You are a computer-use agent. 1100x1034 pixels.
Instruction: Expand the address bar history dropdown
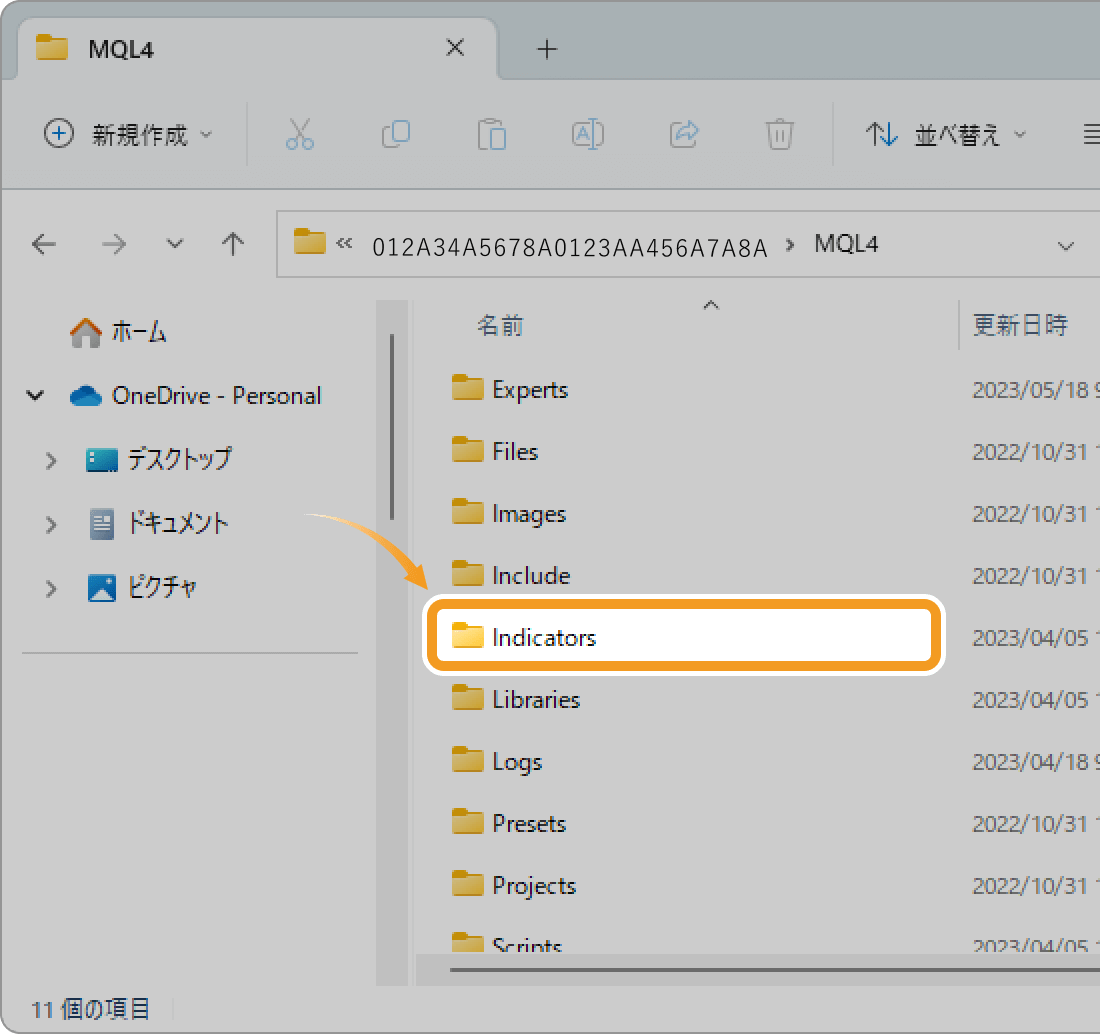coord(1066,246)
